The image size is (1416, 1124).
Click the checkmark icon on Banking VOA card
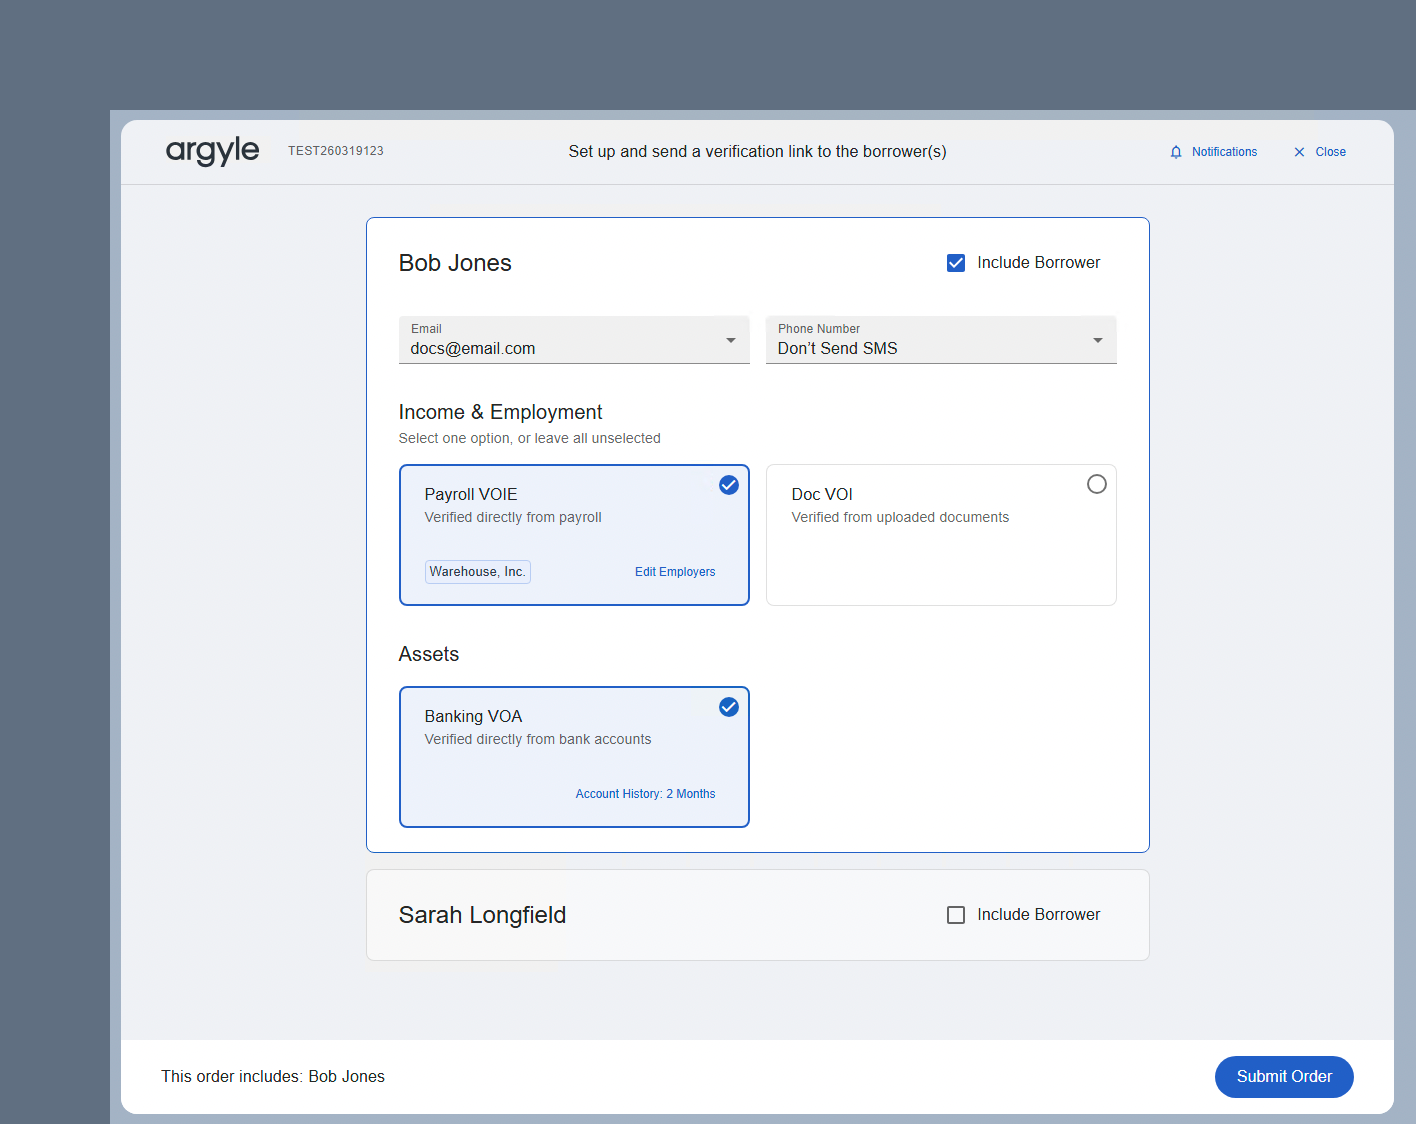[x=728, y=707]
